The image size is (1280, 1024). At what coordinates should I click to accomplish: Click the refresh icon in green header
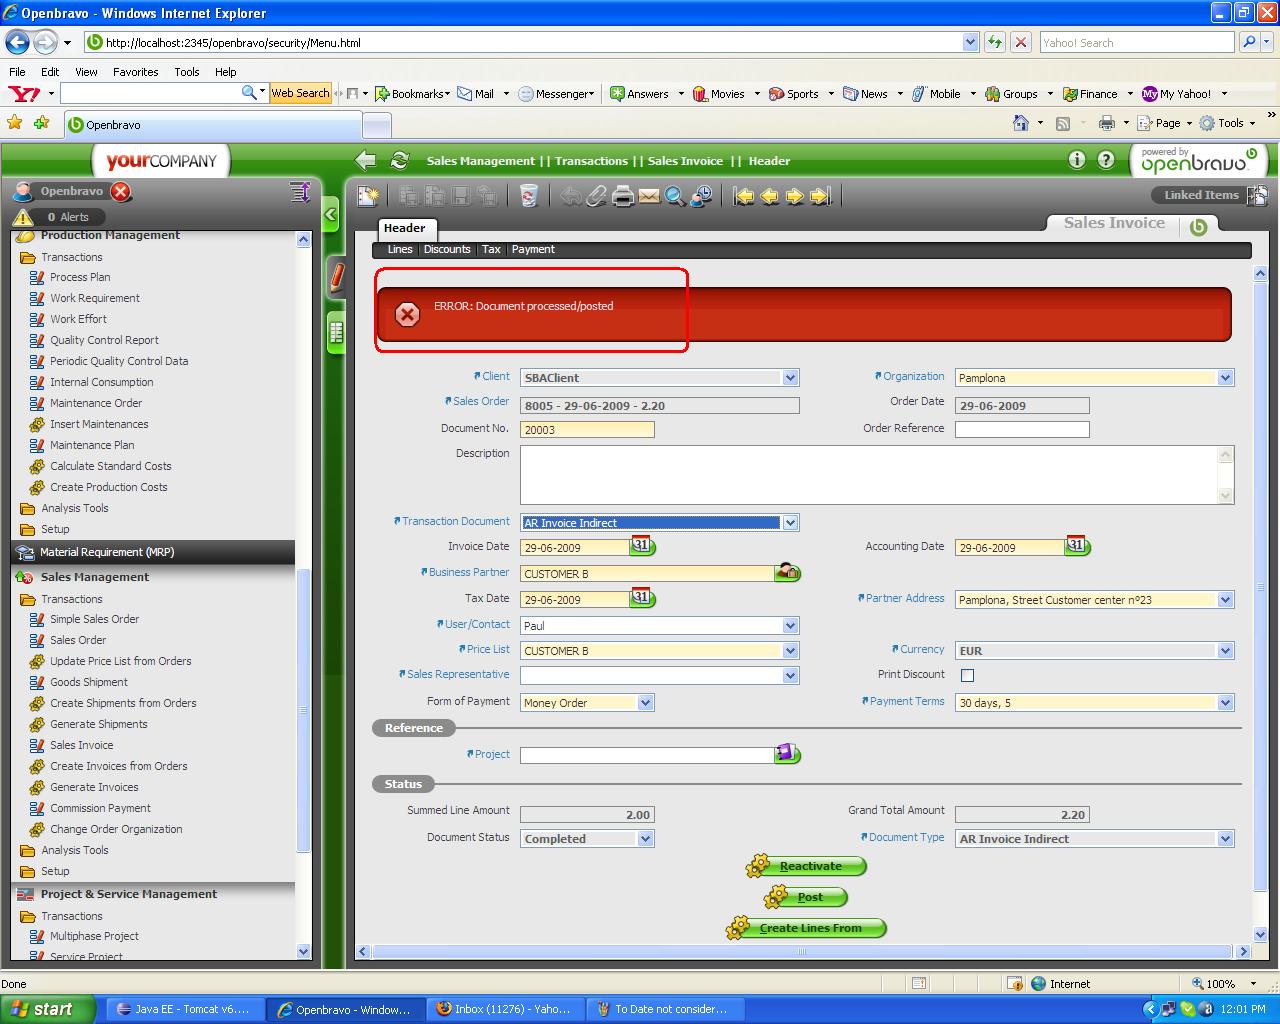[x=400, y=161]
